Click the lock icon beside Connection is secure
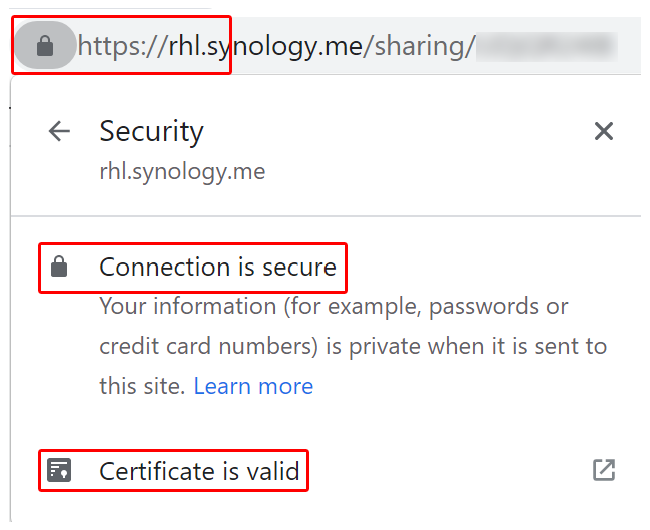Screen dimensions: 650x530 pos(59,266)
